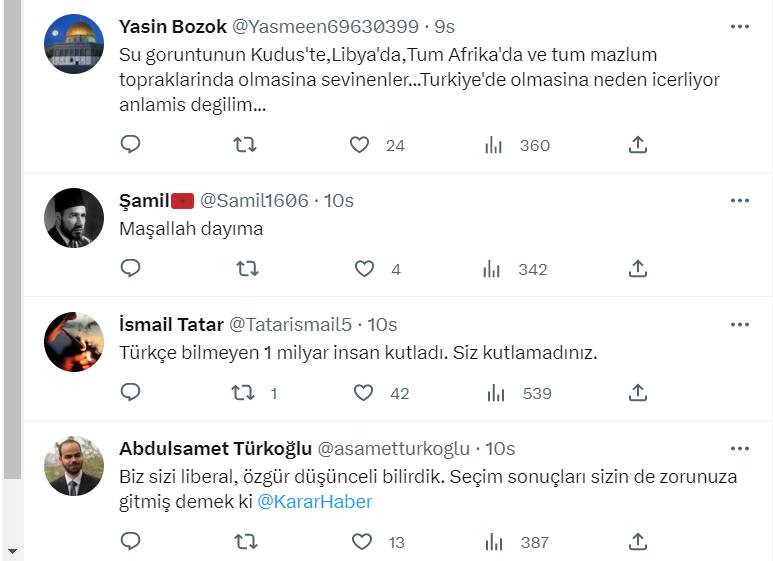Reply to Abdulsamet Türkoğlu's tweet

coord(131,542)
